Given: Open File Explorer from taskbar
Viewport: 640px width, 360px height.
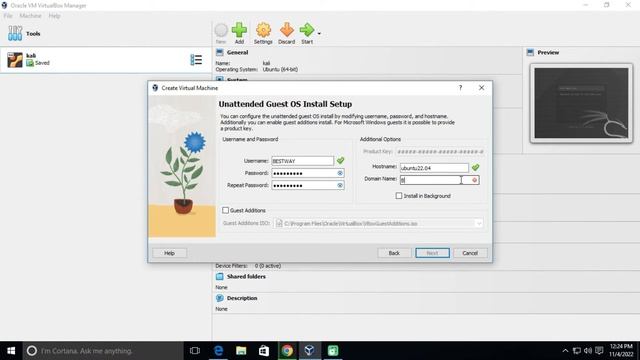Looking at the screenshot, I should point(241,351).
